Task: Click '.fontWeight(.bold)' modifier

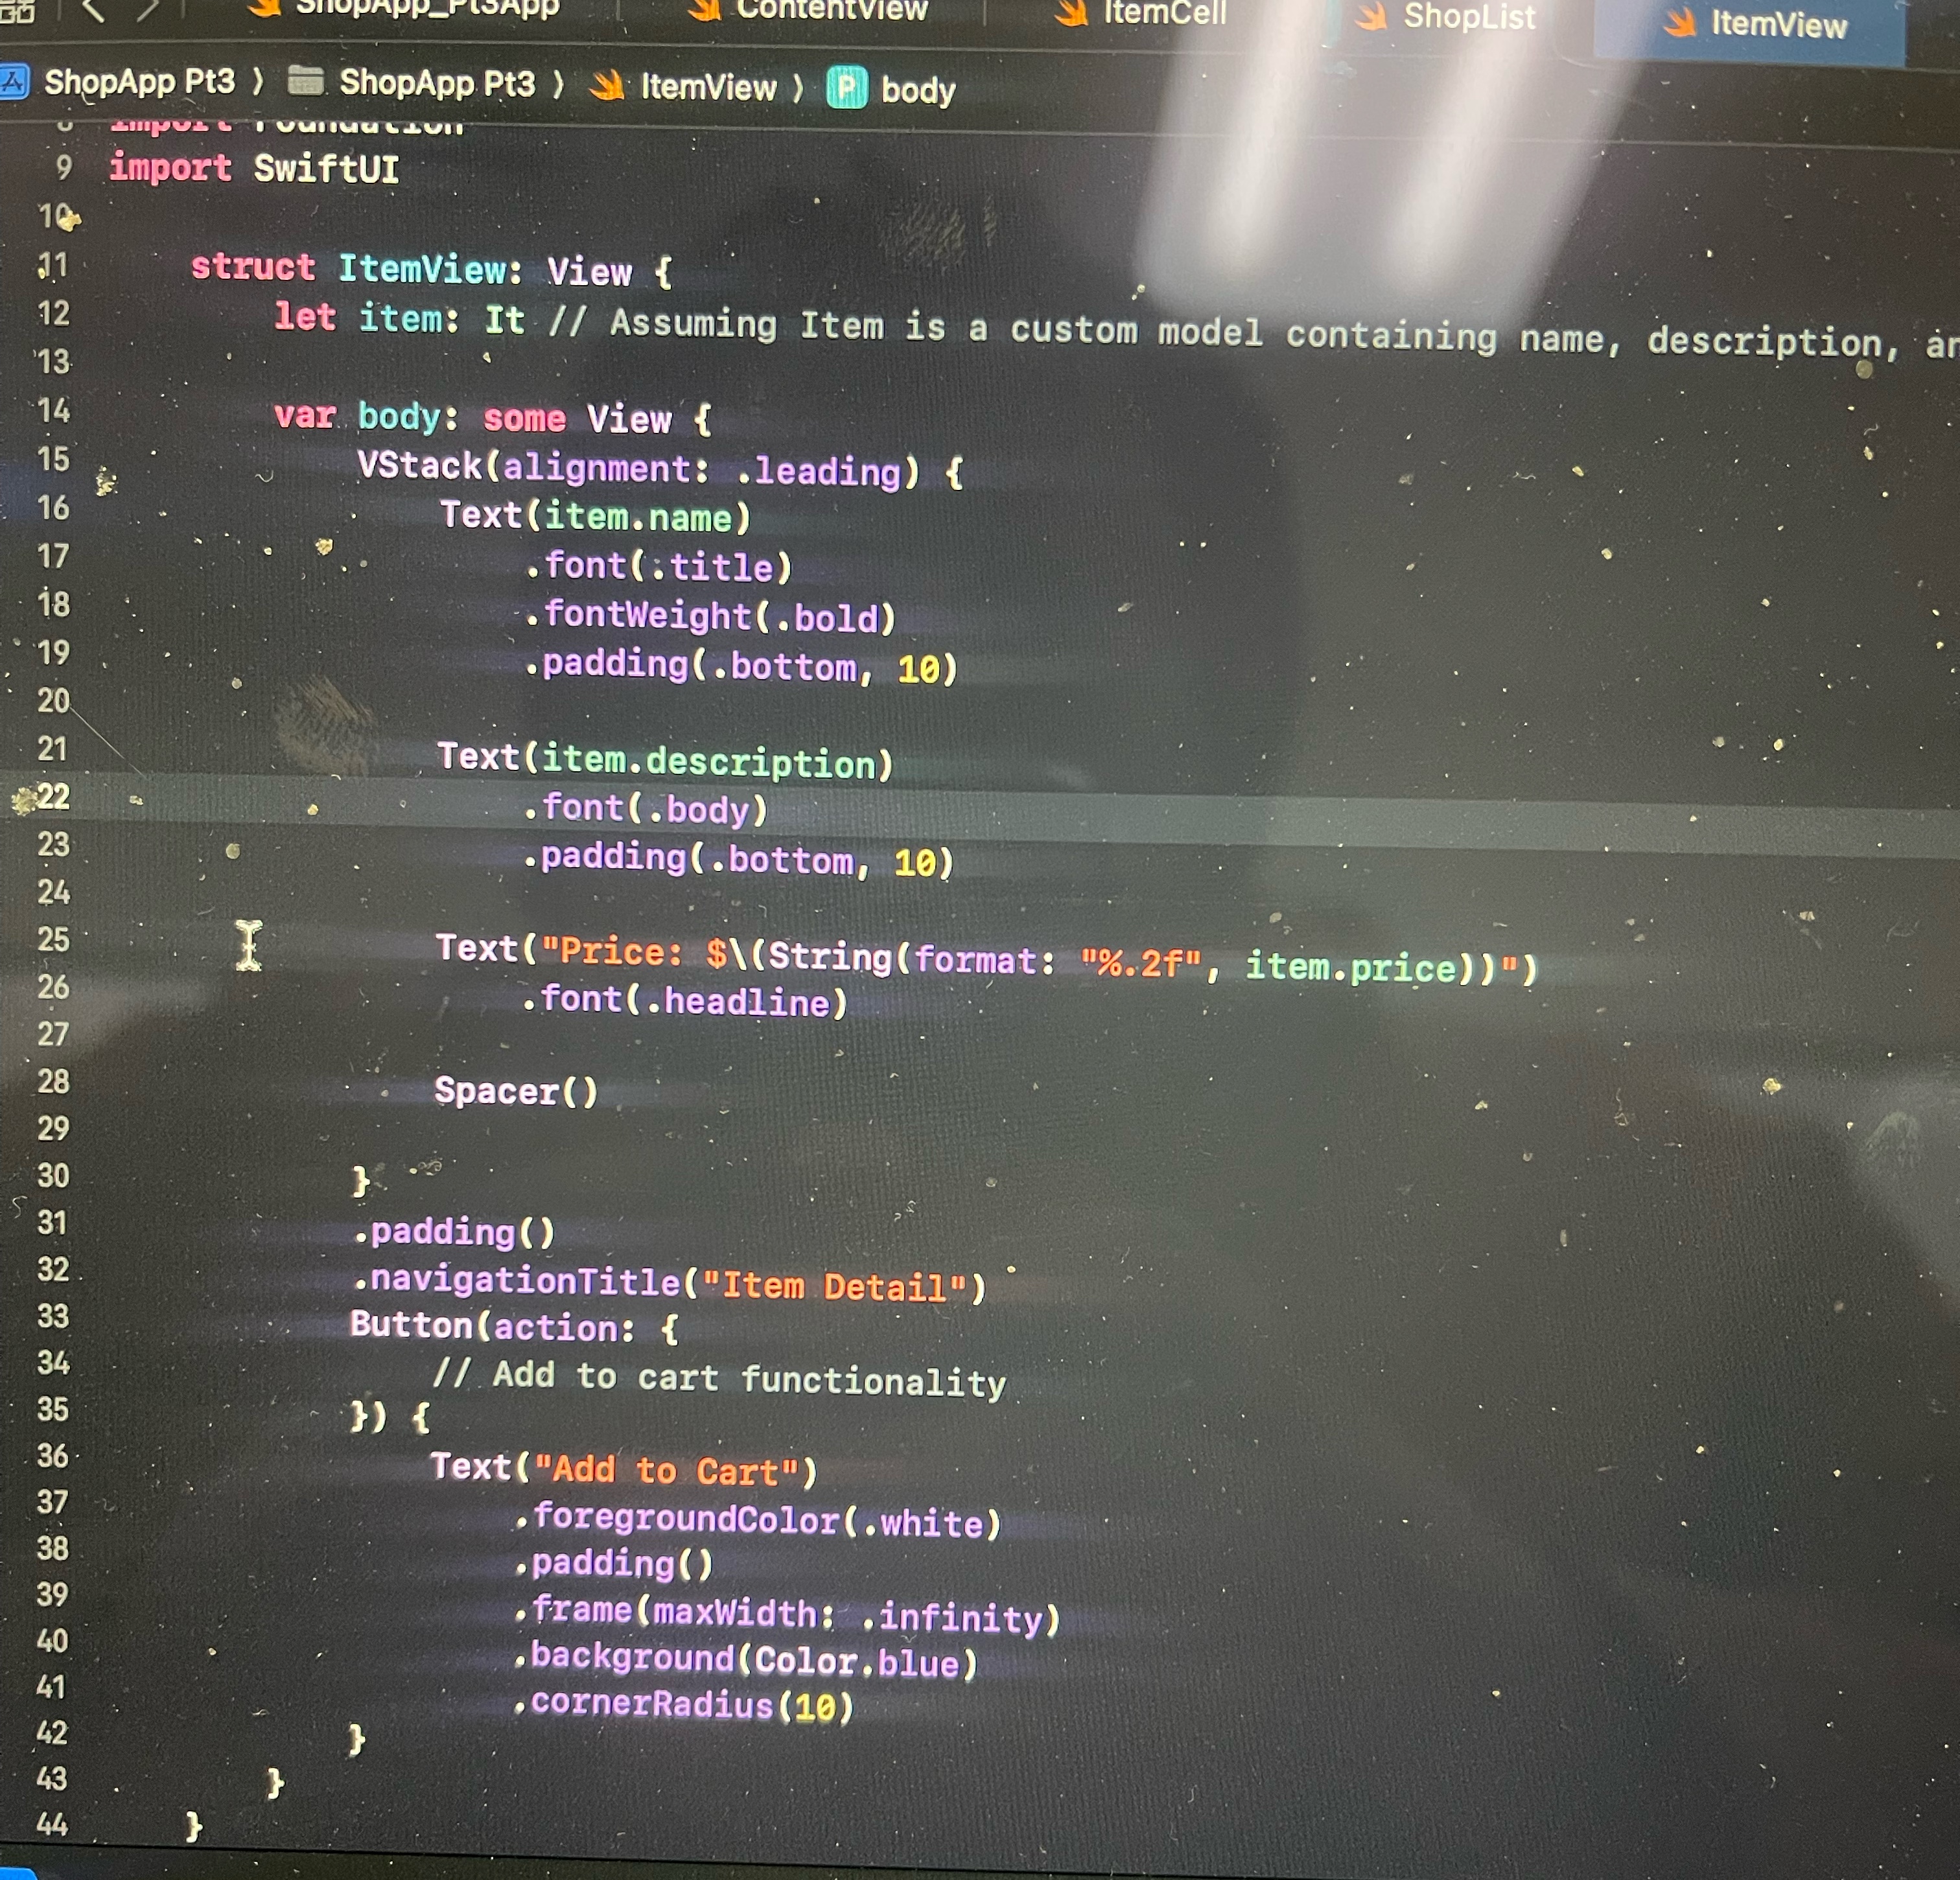Action: tap(711, 616)
